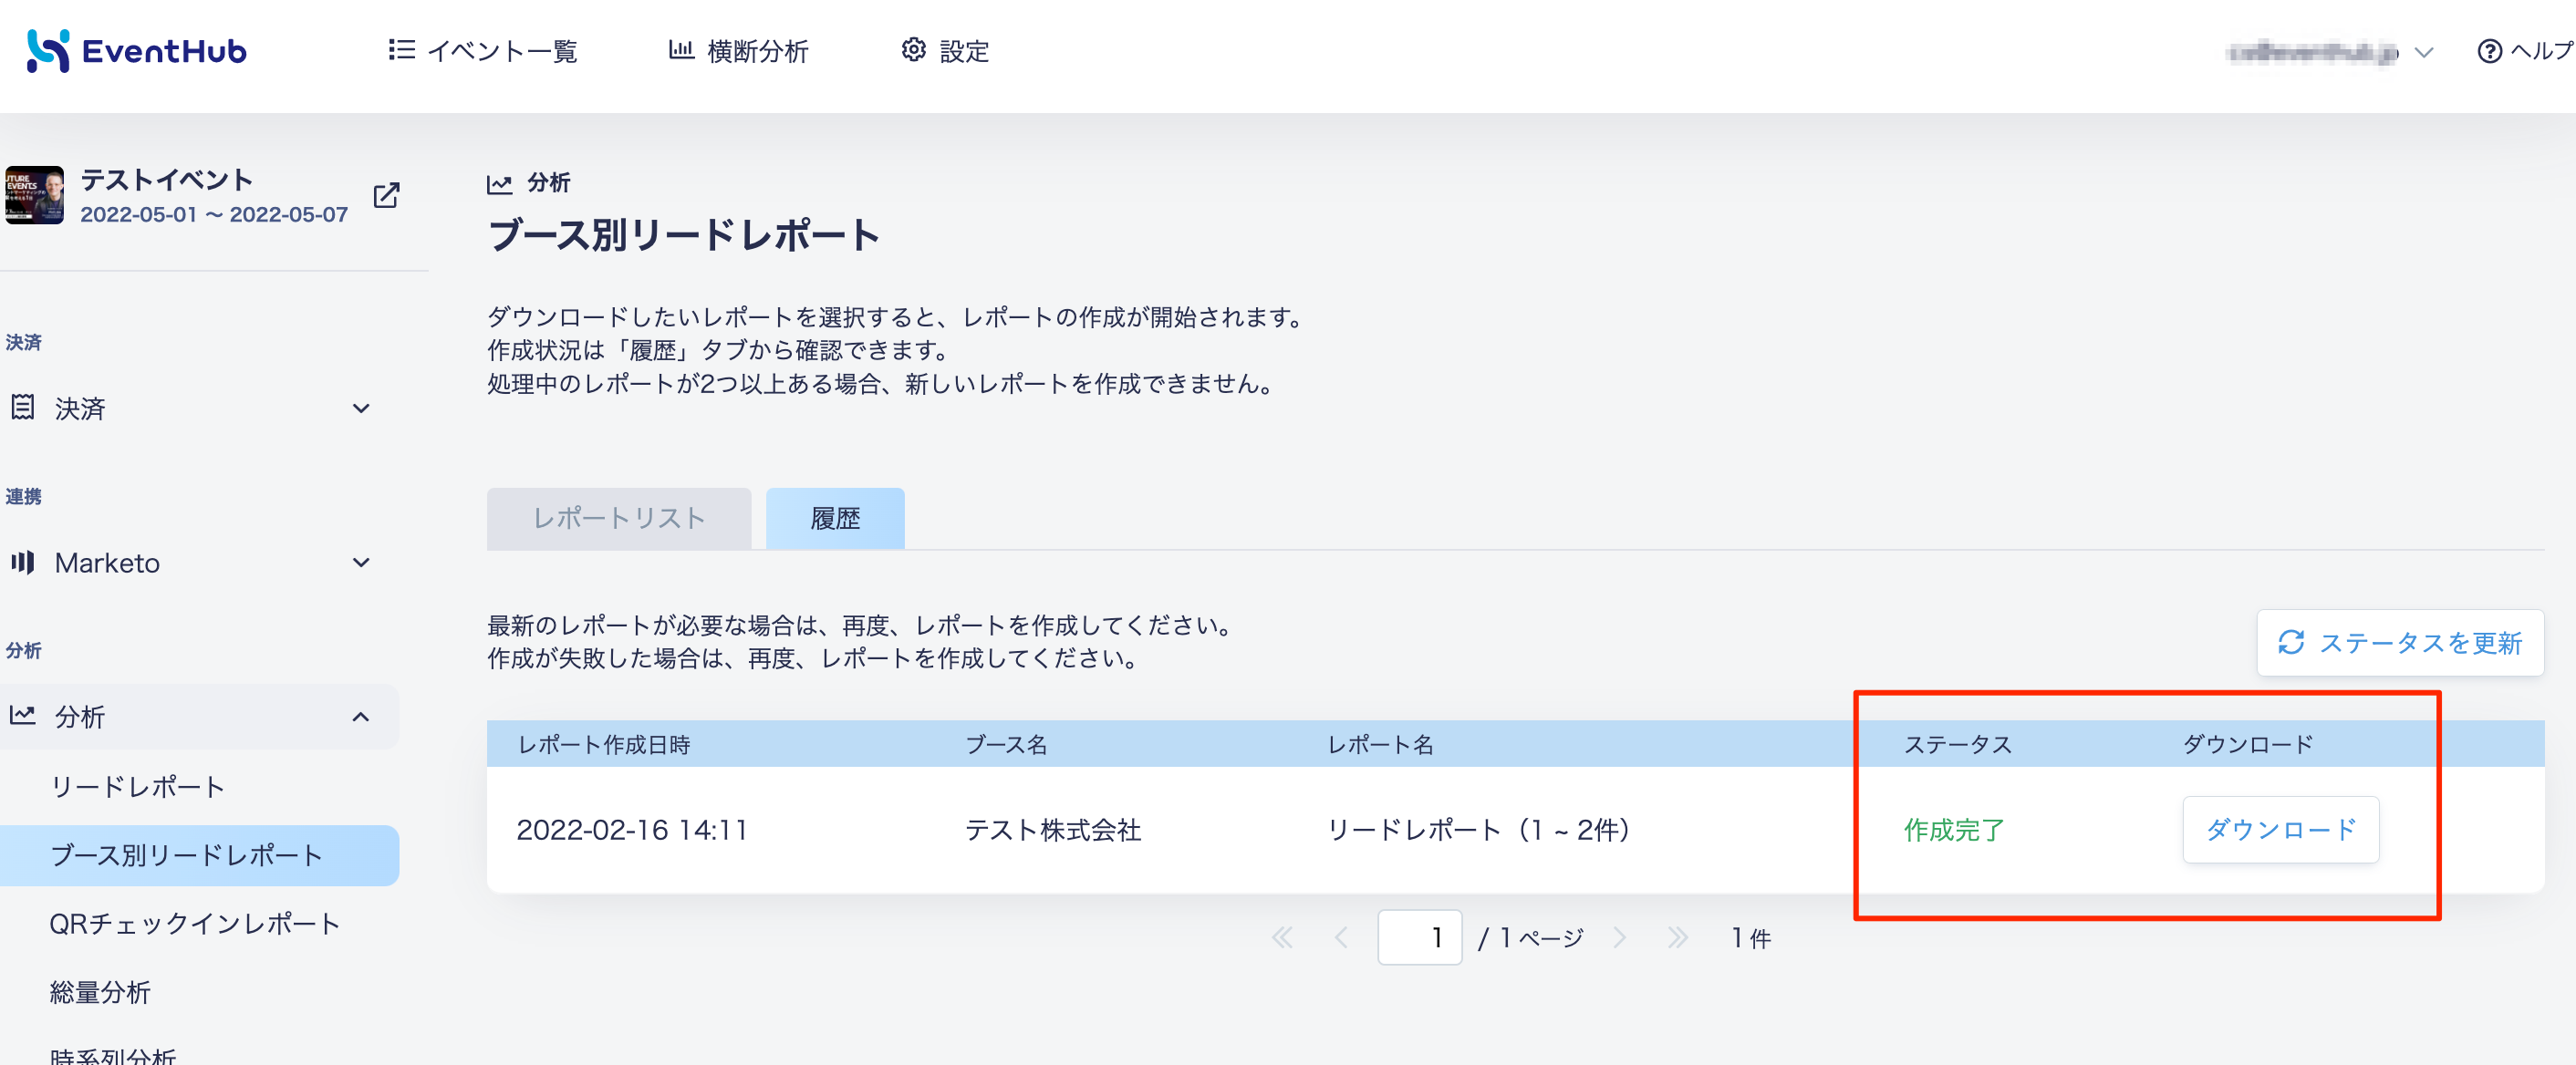
Task: Click the ステータスを更新 button
Action: 2400,642
